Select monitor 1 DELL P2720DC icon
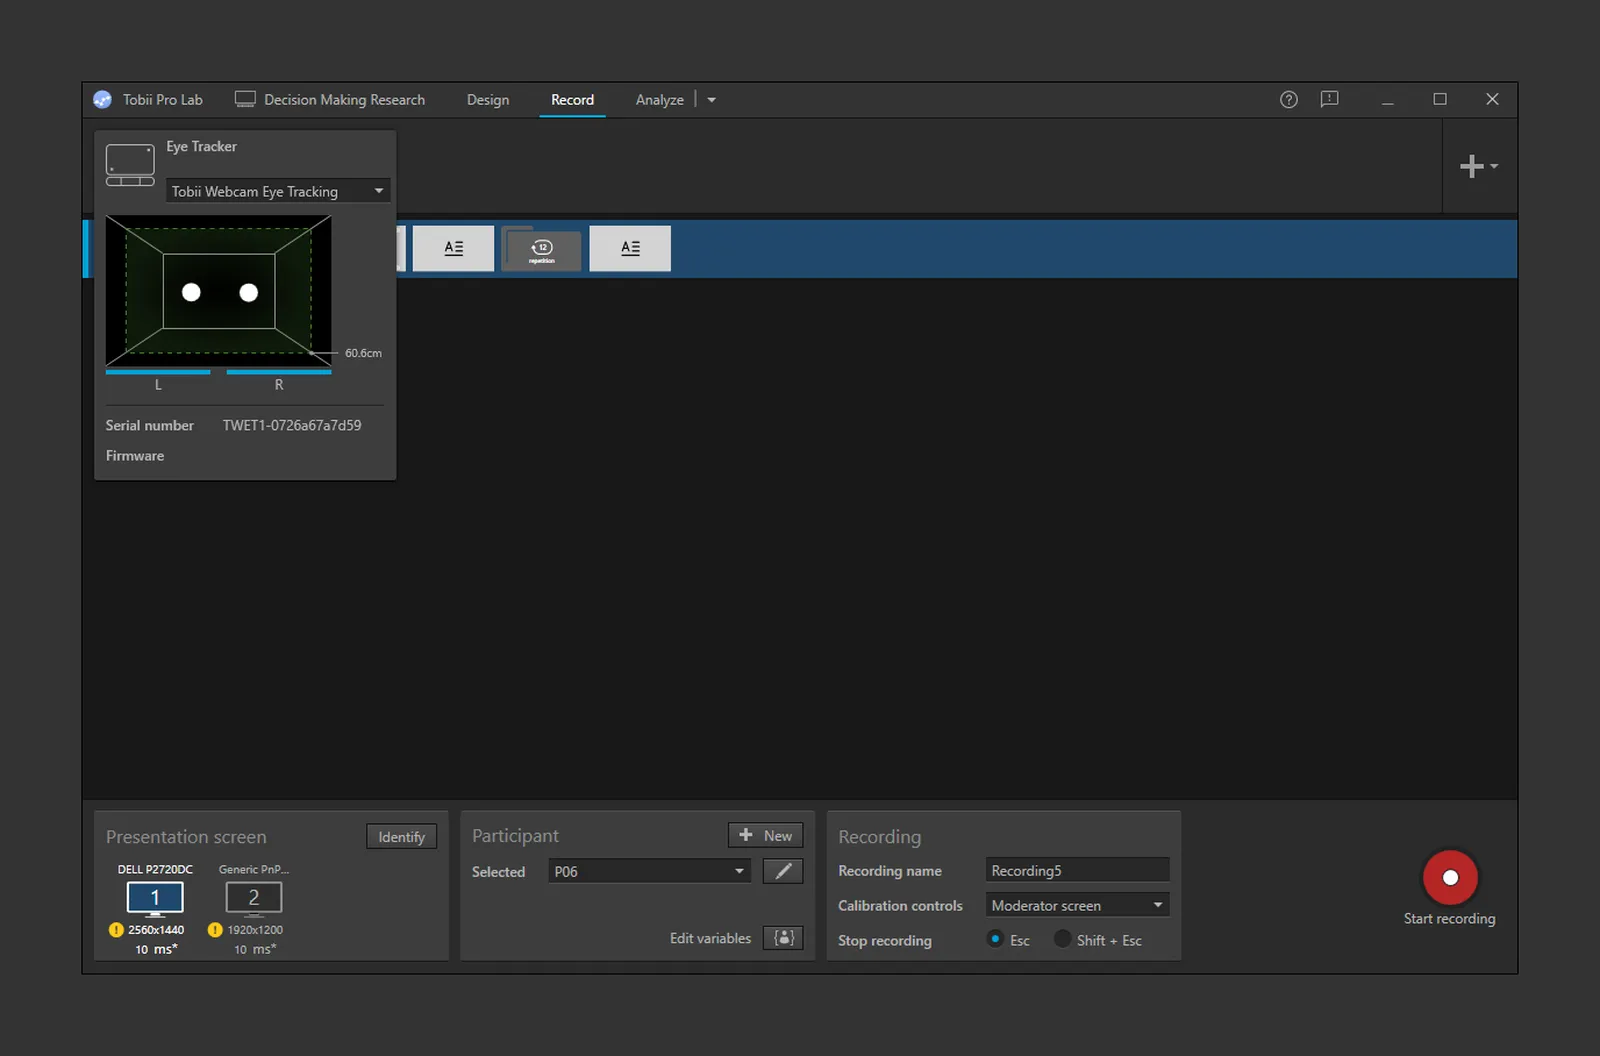The image size is (1600, 1056). click(155, 899)
